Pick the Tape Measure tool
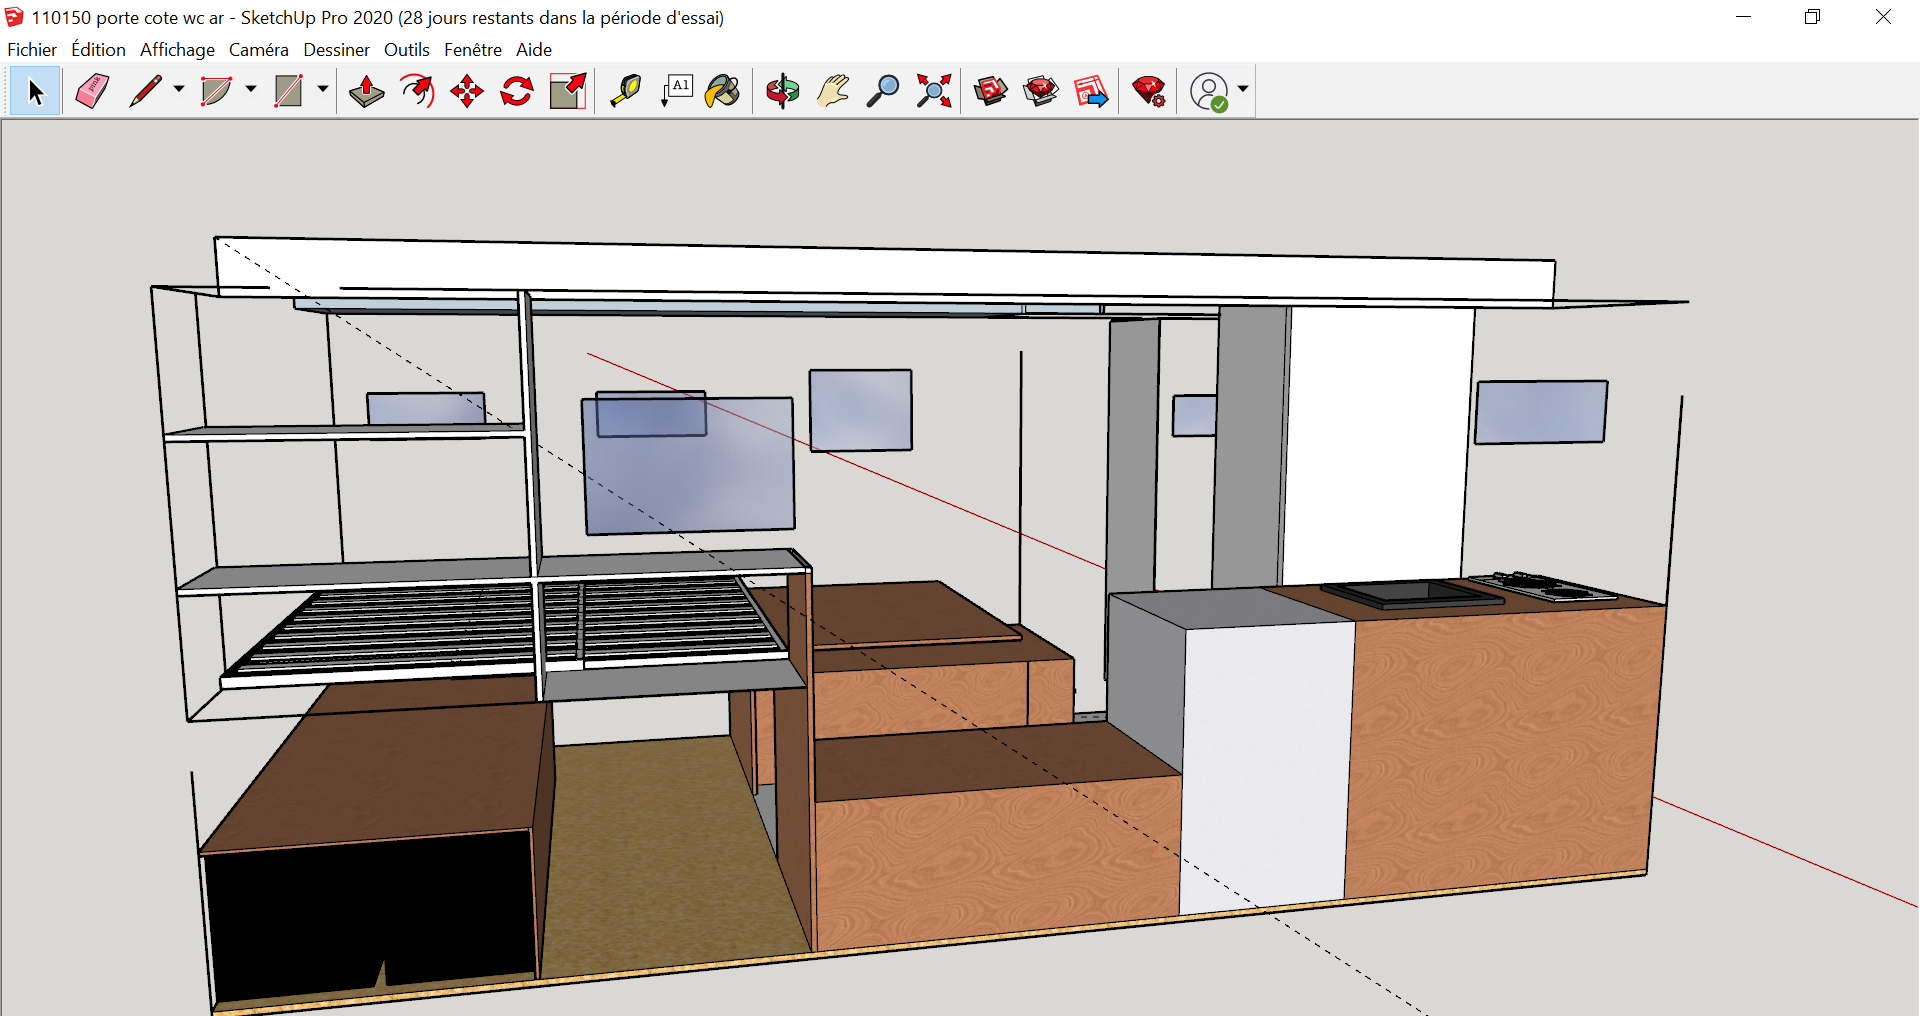1920x1016 pixels. tap(626, 91)
